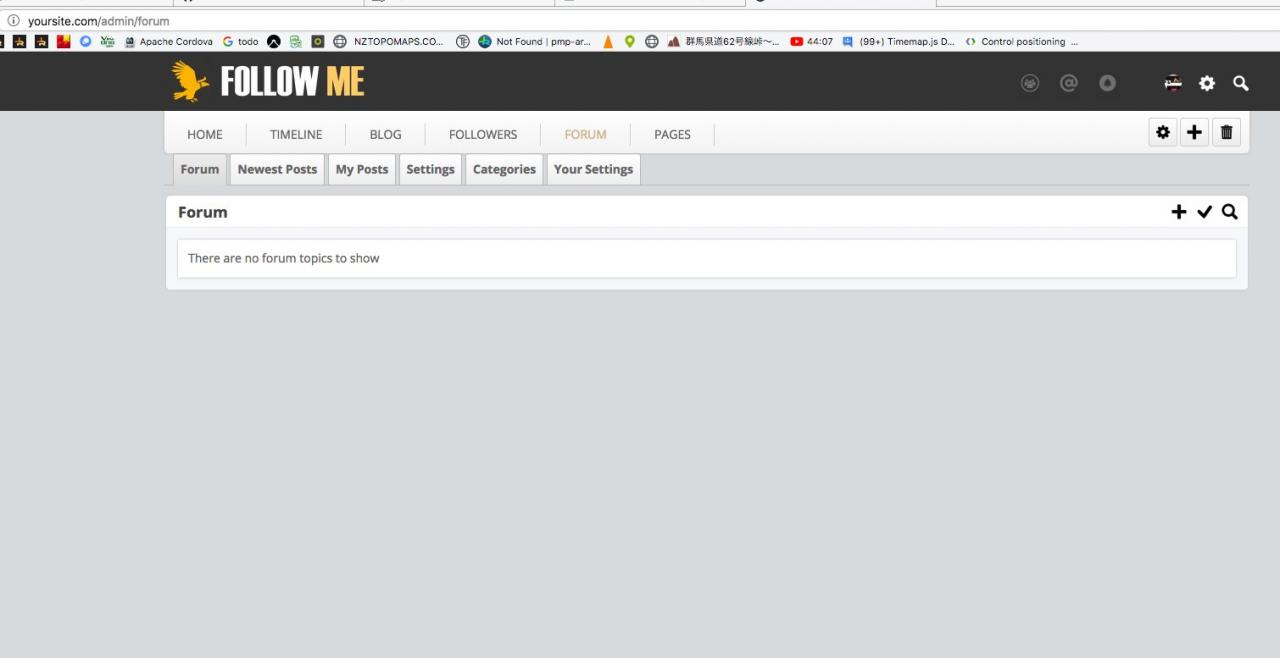
Task: Click the trash button in navigation bar
Action: coord(1227,132)
